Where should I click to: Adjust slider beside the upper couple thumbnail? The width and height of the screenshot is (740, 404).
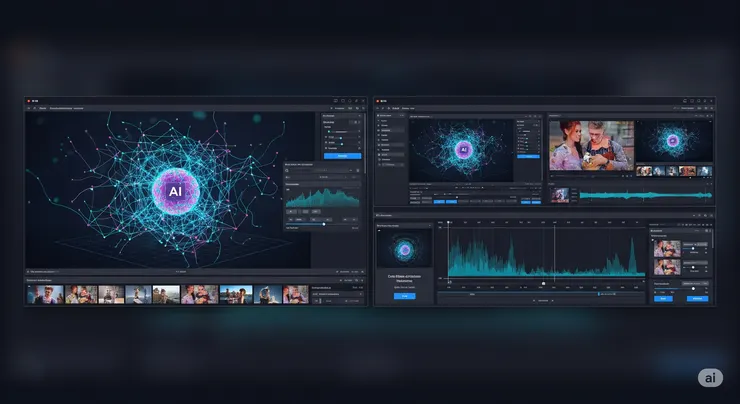[x=694, y=249]
